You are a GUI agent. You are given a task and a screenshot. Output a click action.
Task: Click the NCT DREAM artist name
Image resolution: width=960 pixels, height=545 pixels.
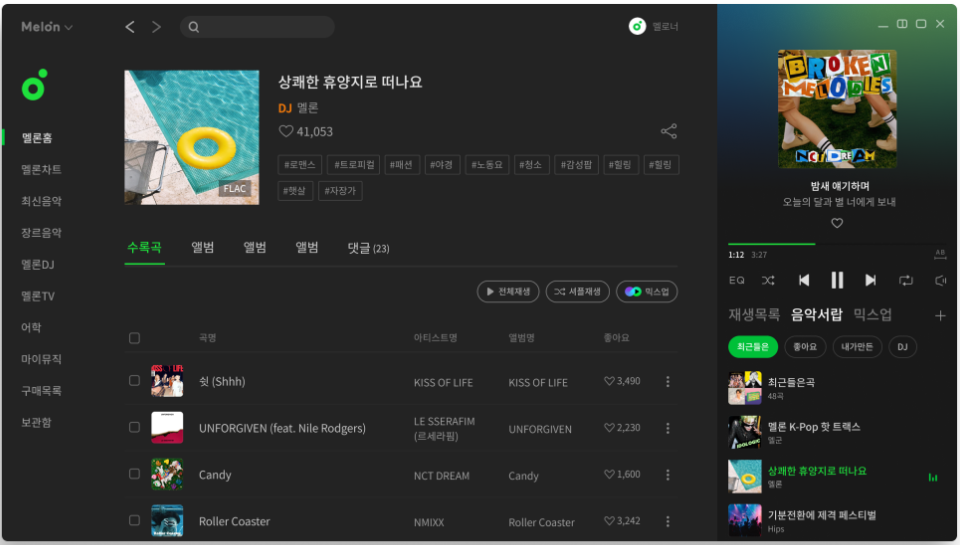pos(441,476)
